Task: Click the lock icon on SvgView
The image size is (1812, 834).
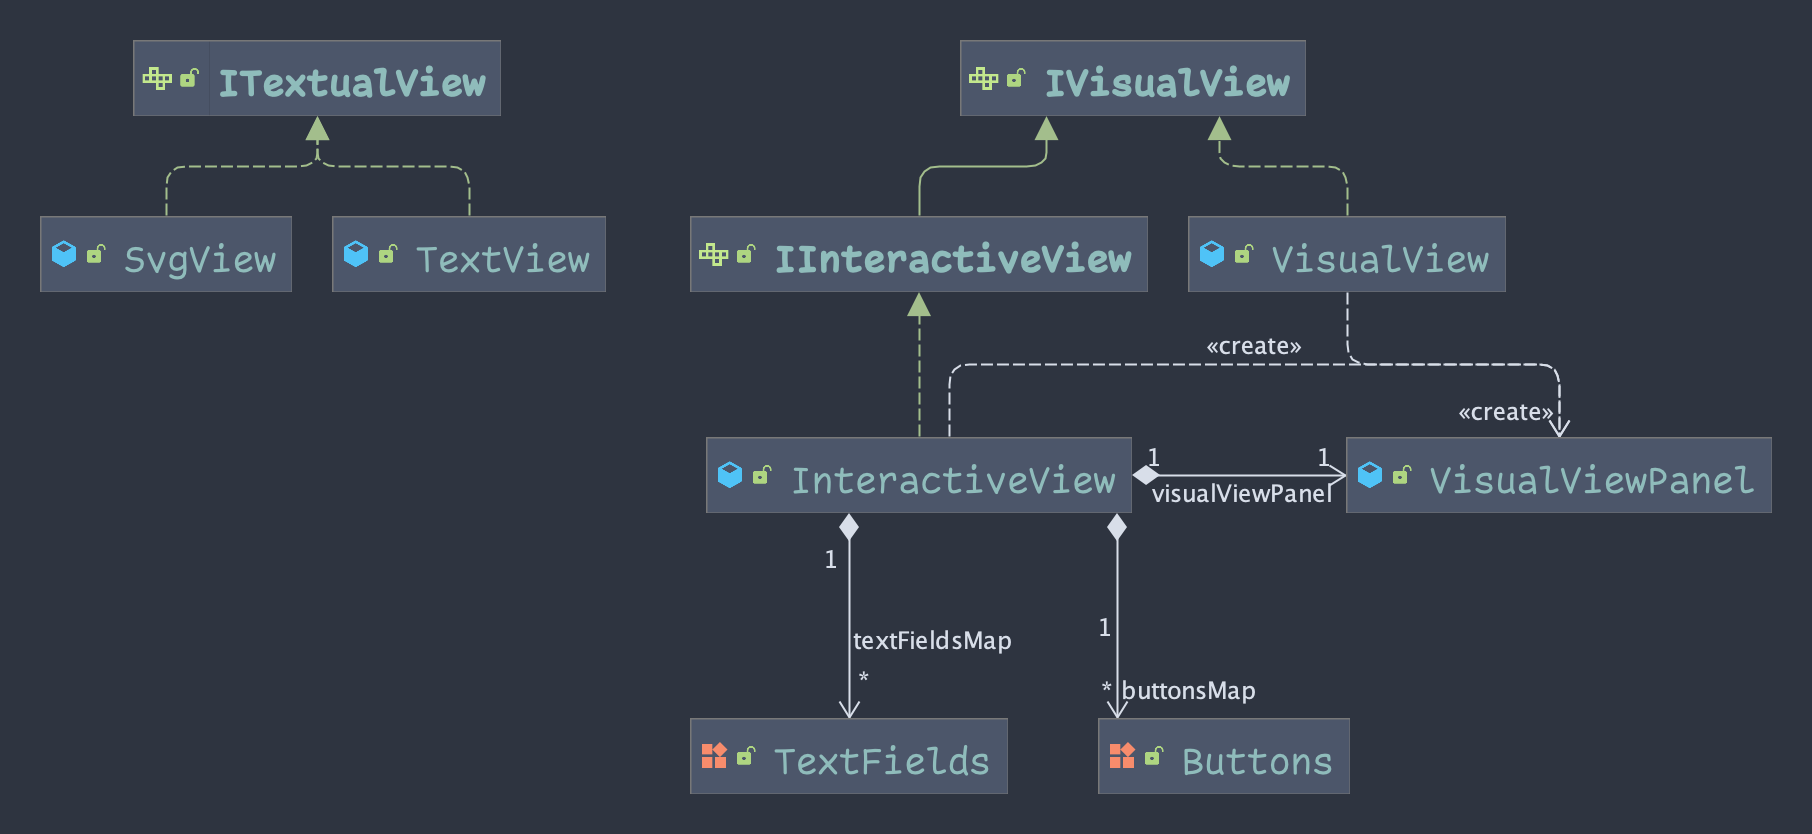Action: pos(96,254)
